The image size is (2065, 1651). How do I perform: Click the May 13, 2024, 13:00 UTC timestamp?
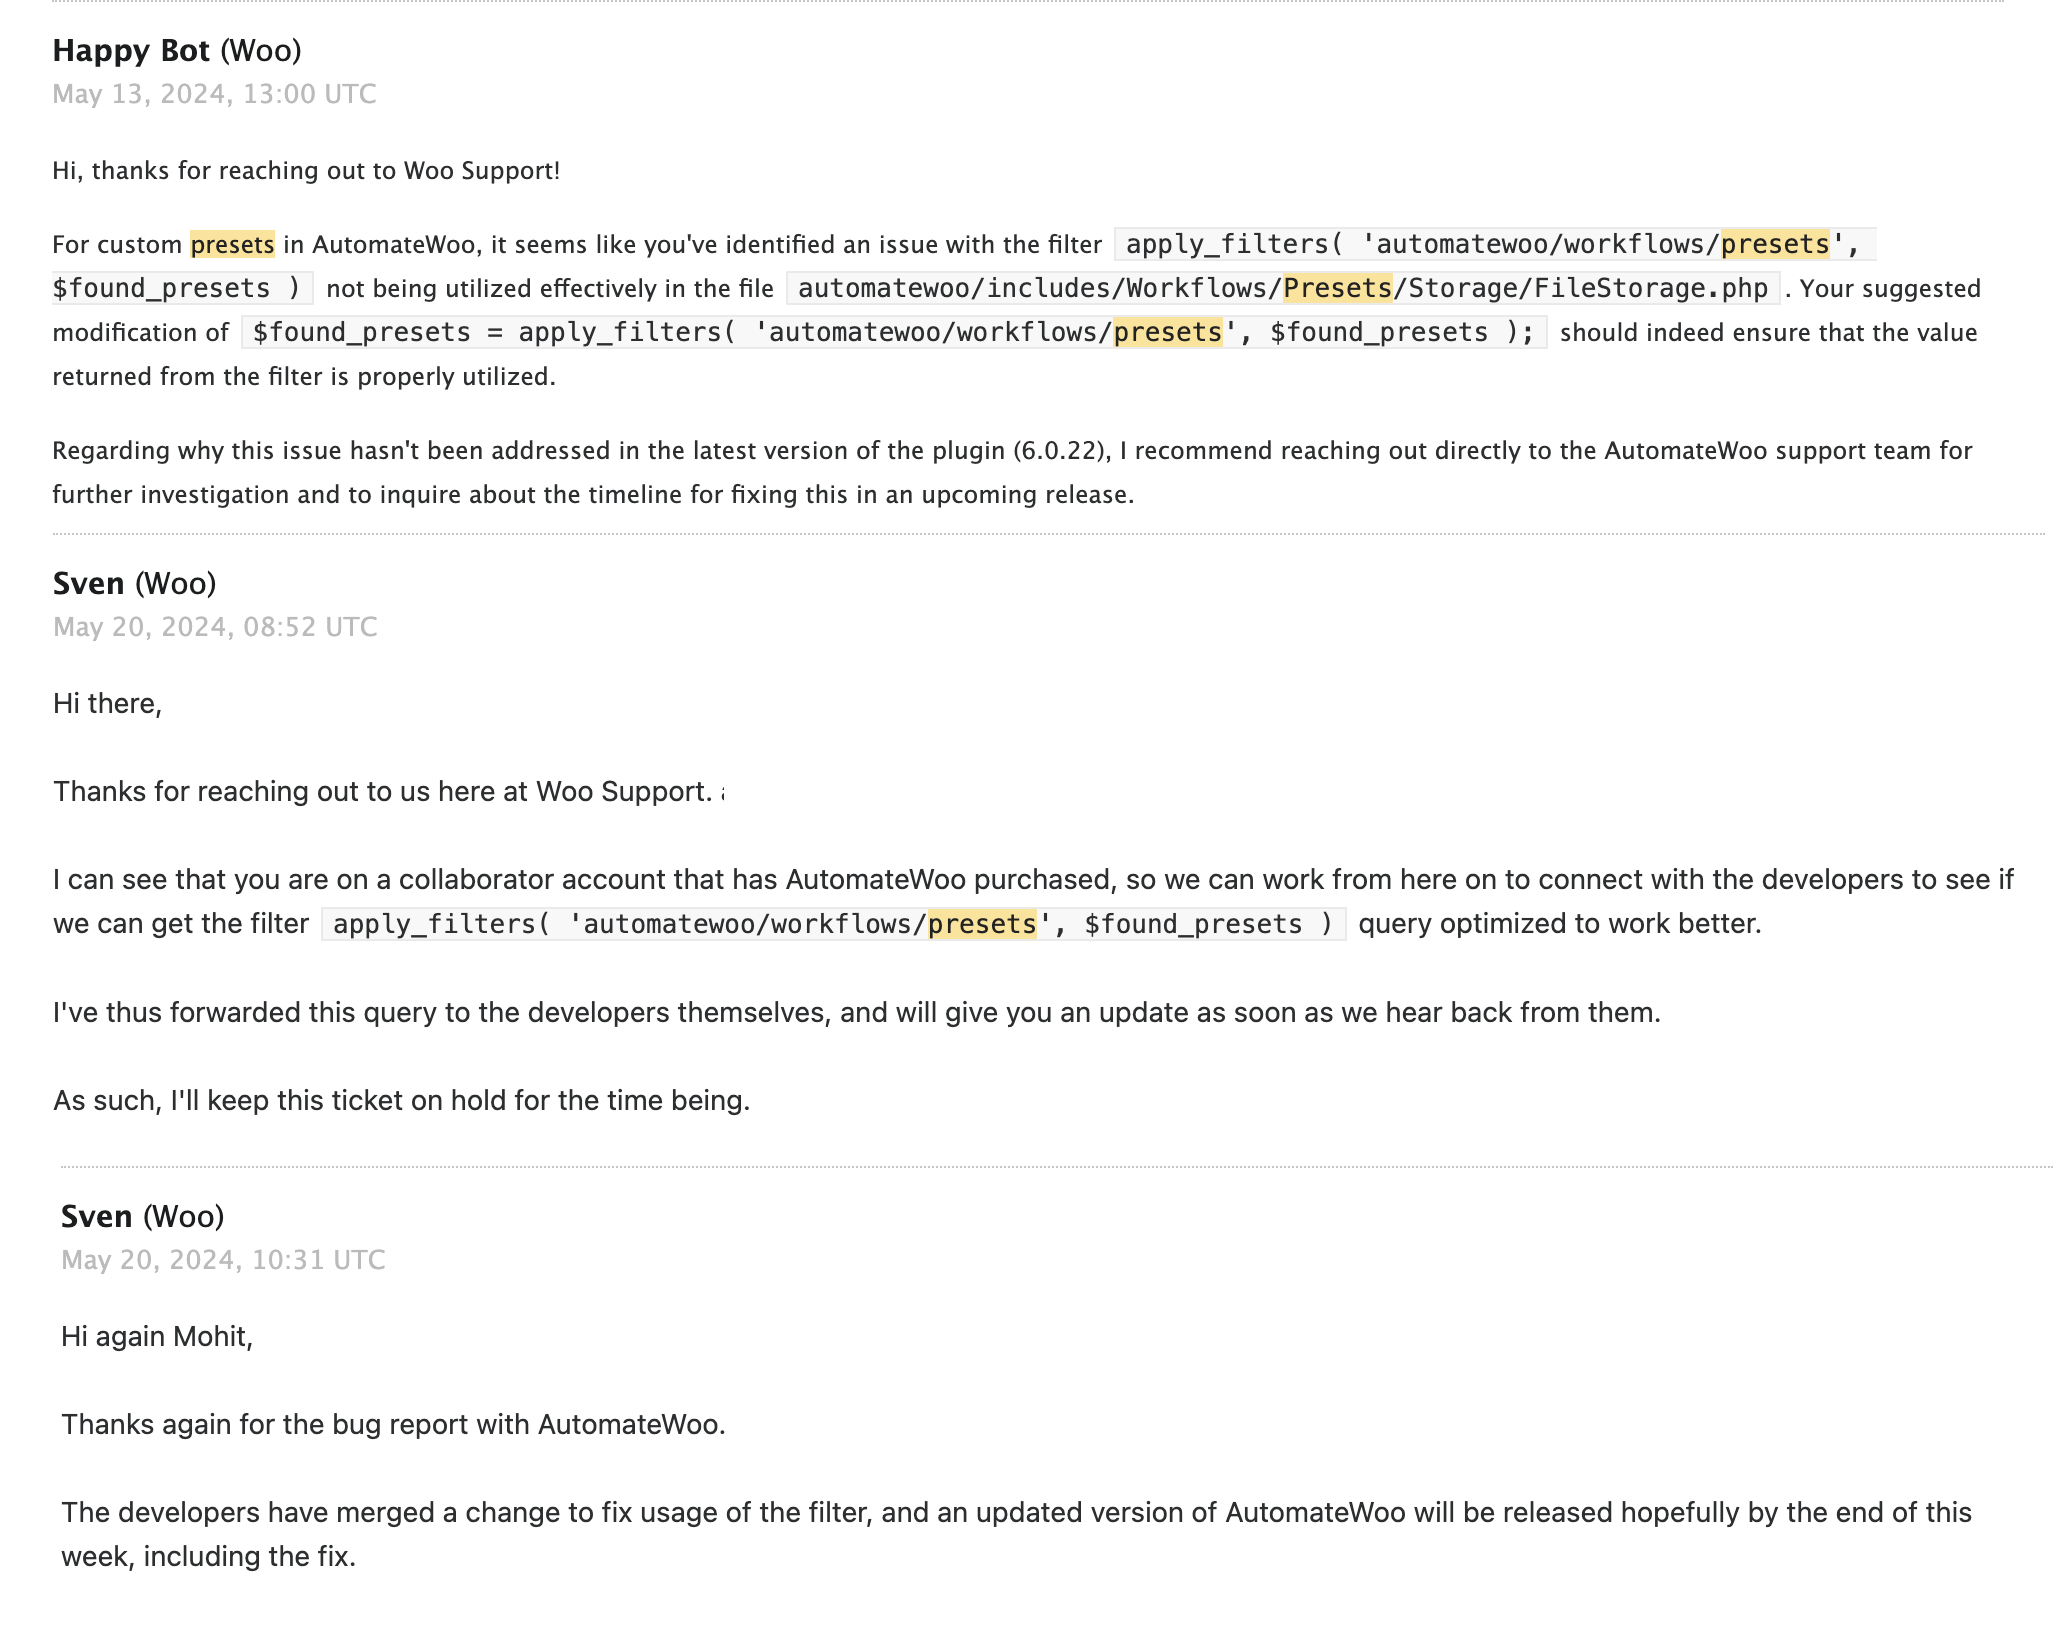coord(214,94)
